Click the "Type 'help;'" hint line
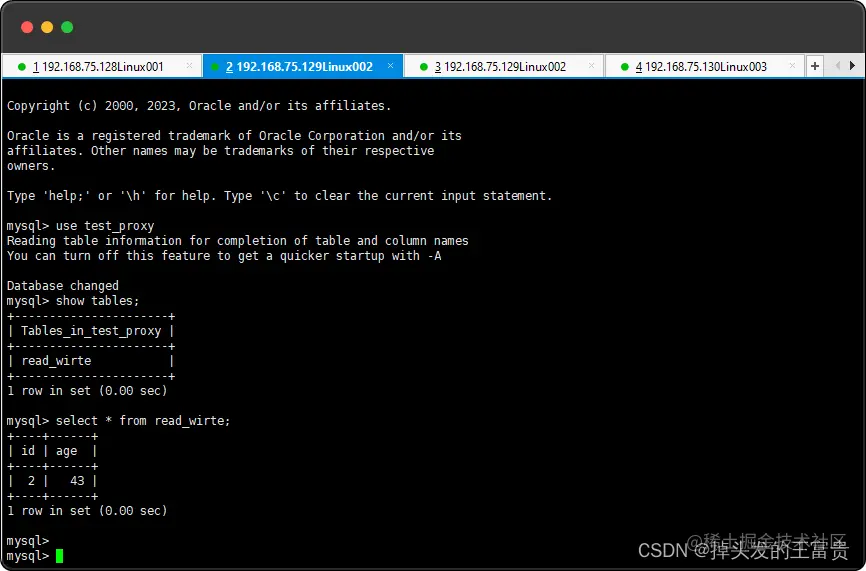 pyautogui.click(x=279, y=195)
